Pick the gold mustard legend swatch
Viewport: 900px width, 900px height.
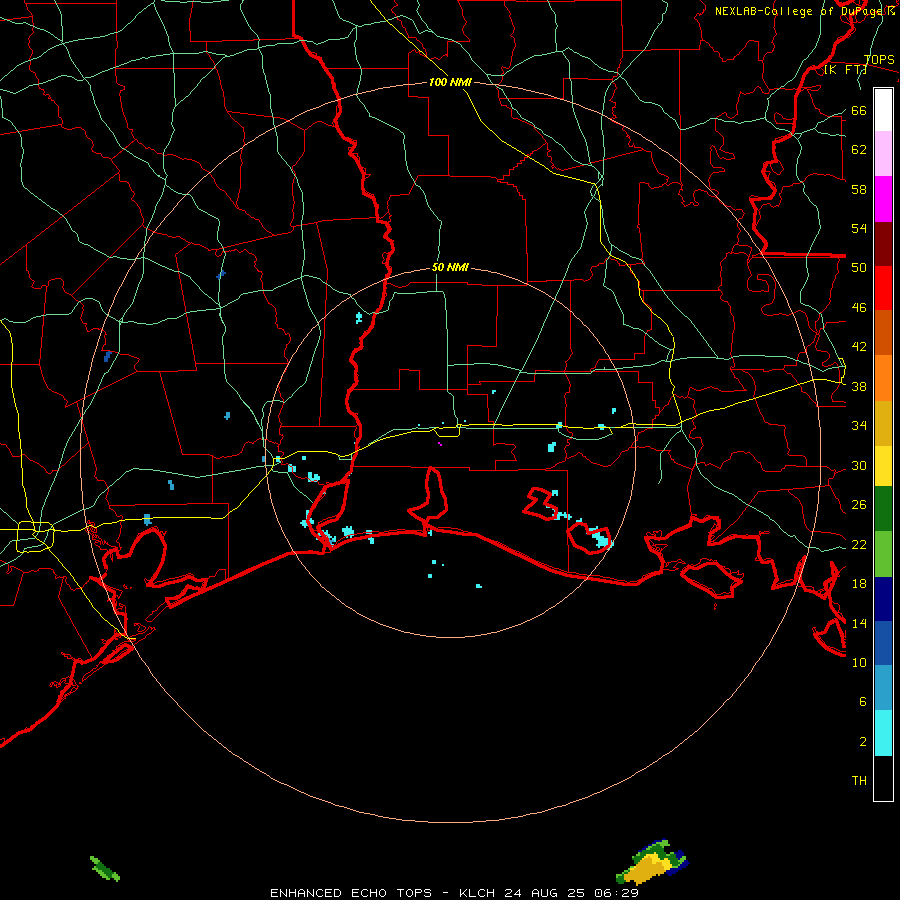click(883, 423)
